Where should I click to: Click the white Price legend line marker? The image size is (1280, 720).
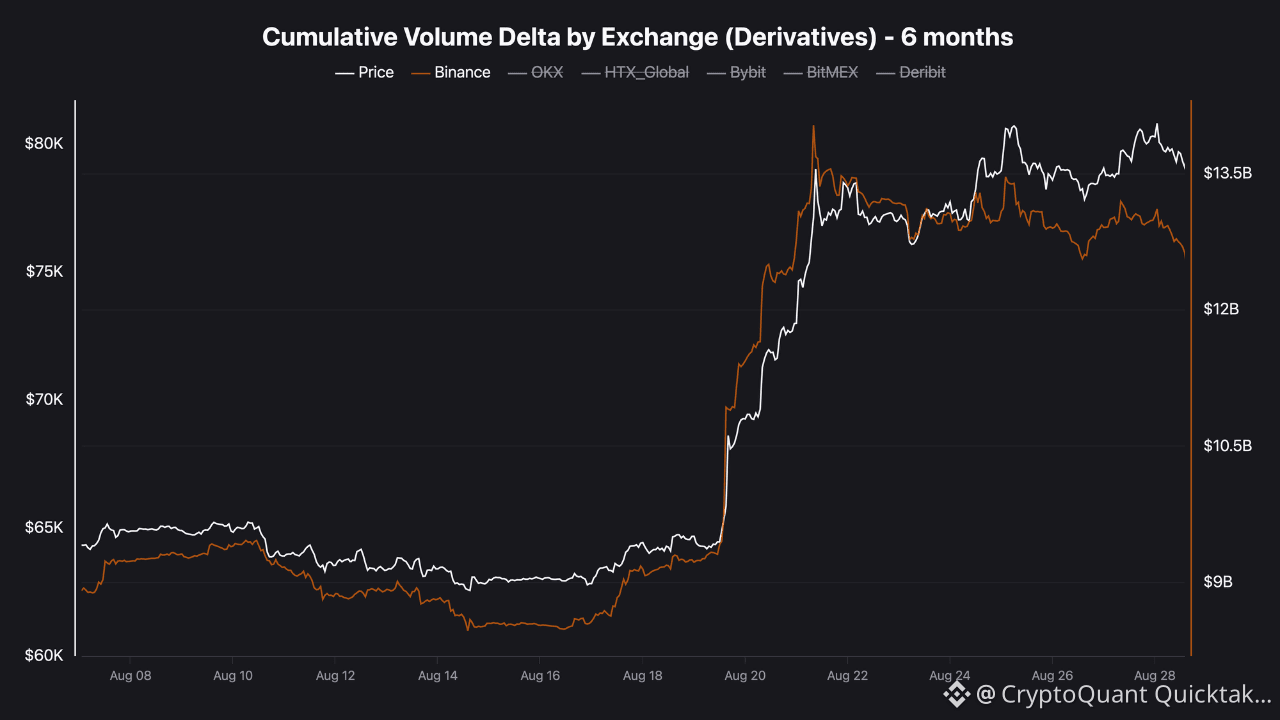point(344,73)
